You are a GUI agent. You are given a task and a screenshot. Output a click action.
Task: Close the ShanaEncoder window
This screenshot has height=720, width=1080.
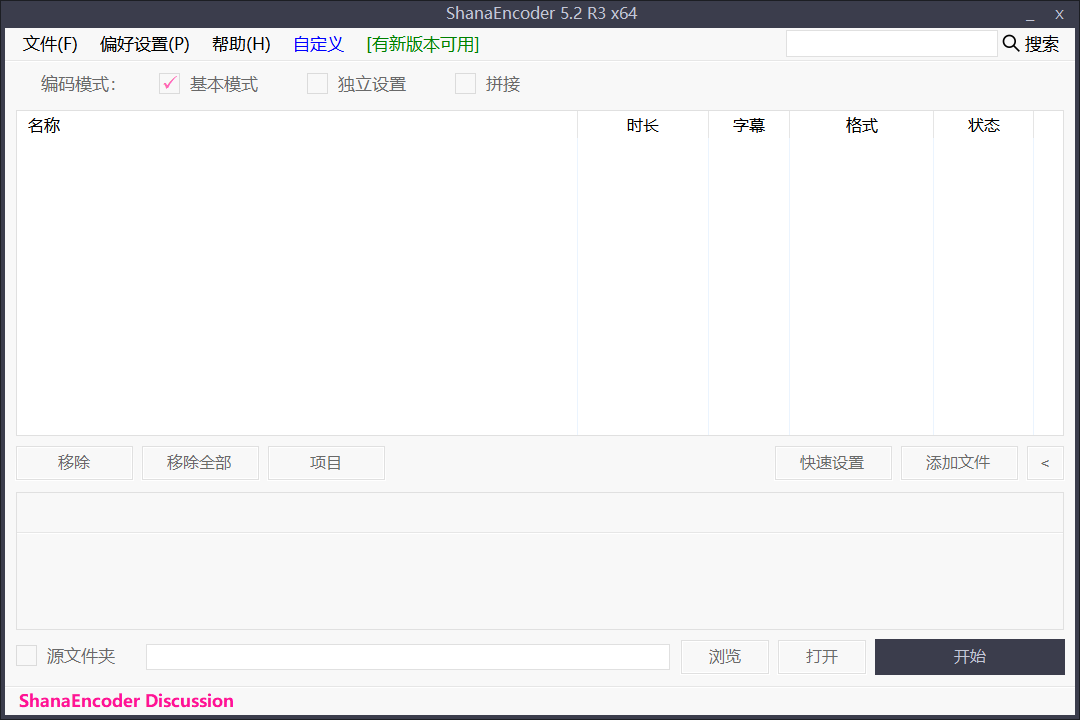(x=1059, y=15)
